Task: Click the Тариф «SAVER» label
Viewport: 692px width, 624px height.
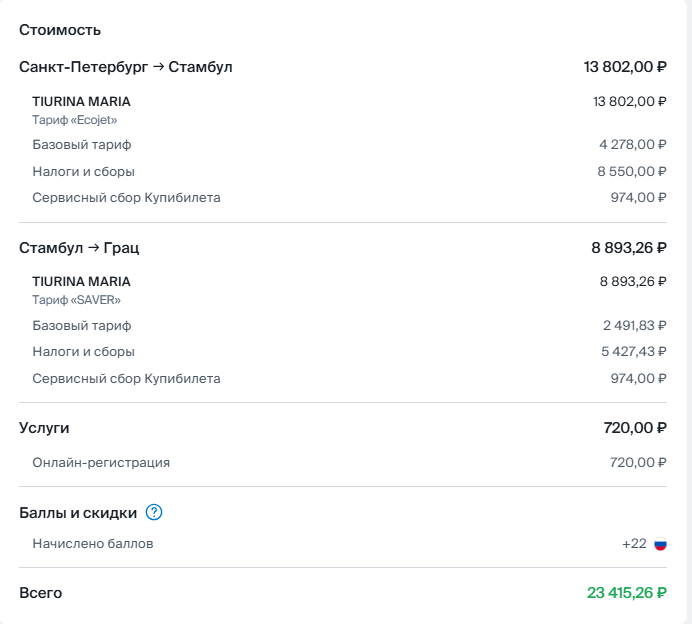Action: [x=76, y=300]
